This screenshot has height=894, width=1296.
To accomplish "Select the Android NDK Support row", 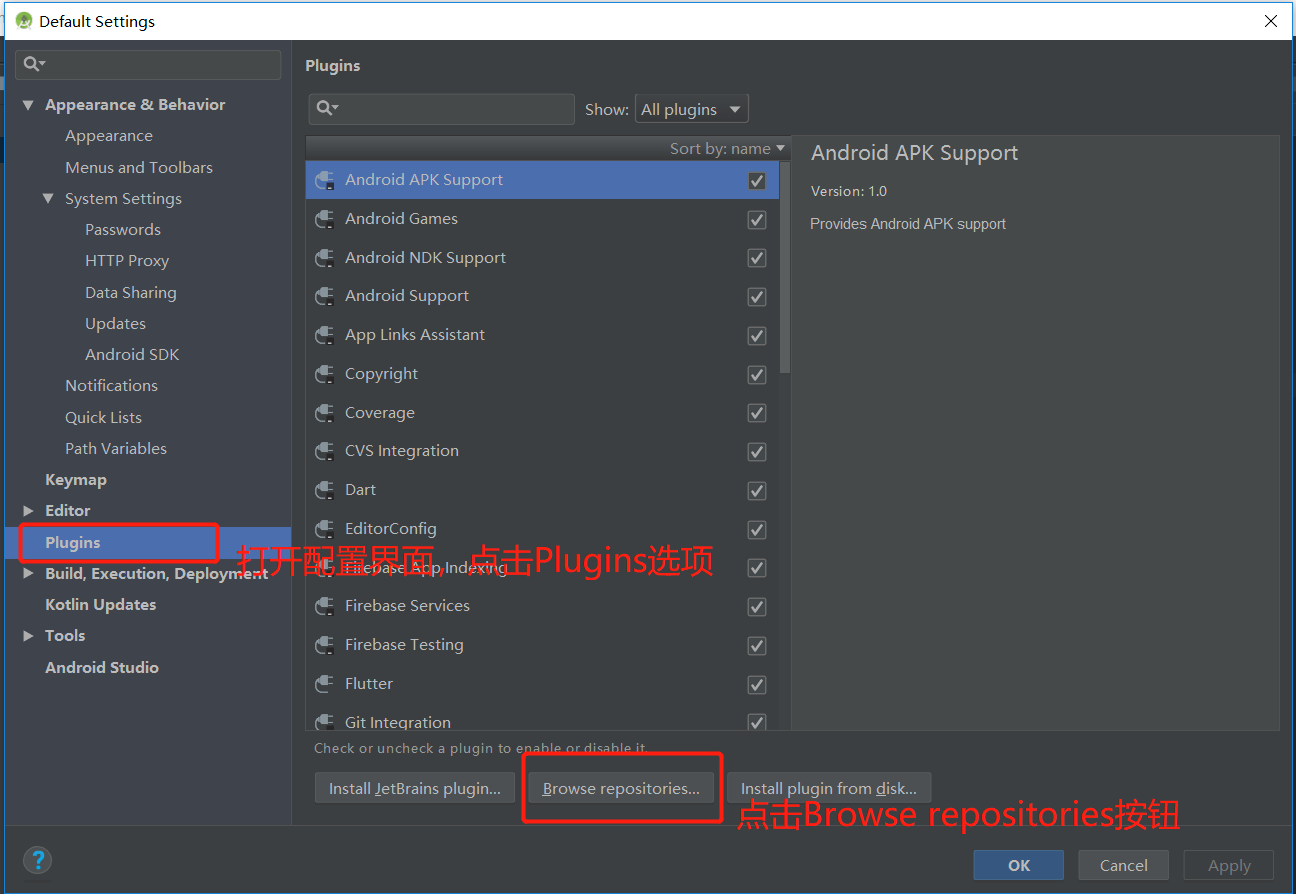I will (542, 258).
